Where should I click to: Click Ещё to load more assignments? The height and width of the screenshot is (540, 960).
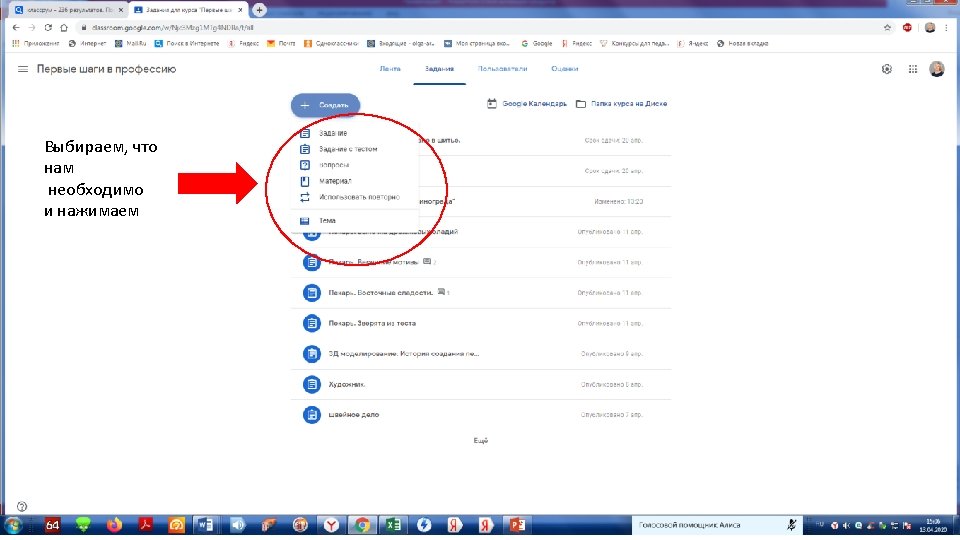[x=481, y=441]
